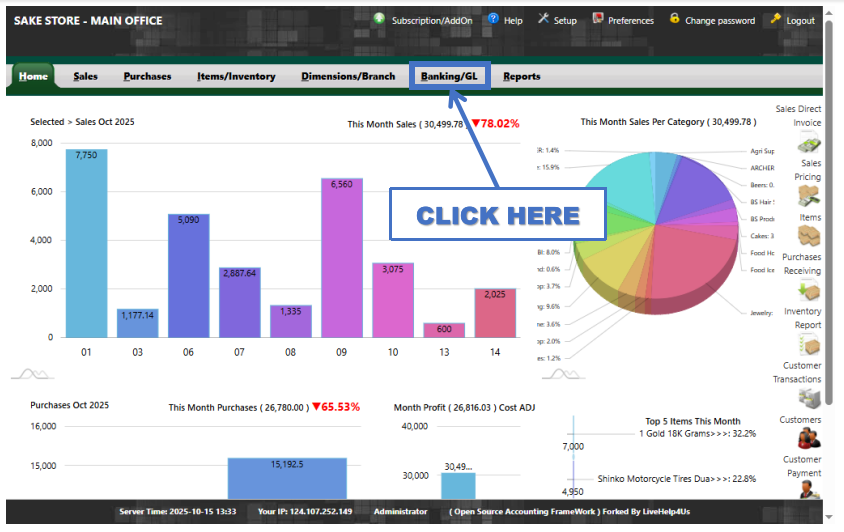Click the Setup wrench icon

[x=544, y=19]
